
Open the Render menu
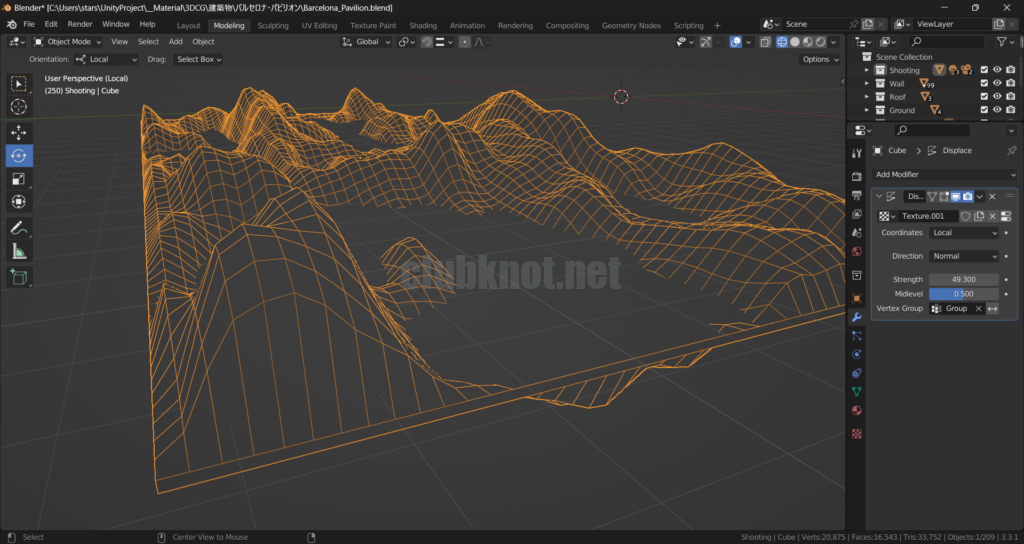coord(80,24)
